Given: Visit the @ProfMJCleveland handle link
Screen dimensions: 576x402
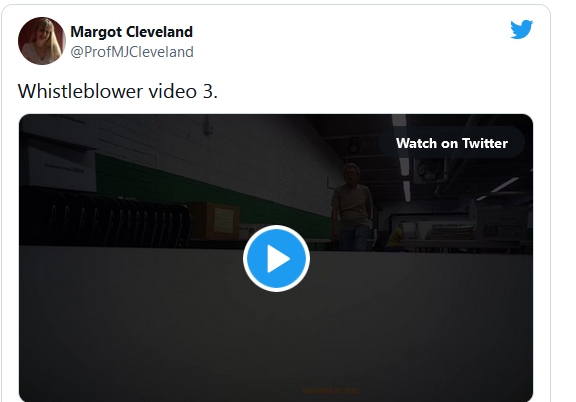Looking at the screenshot, I should (132, 52).
